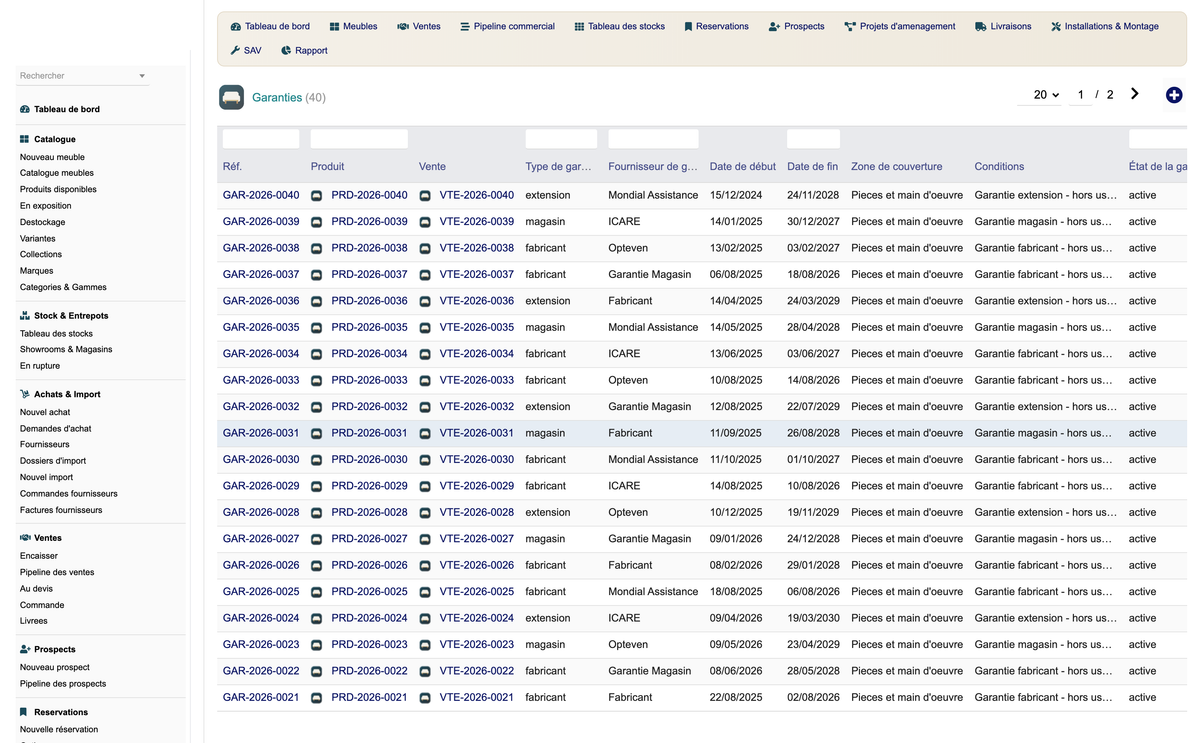Click the Garanties module couch icon
The height and width of the screenshot is (743, 1200).
232,97
